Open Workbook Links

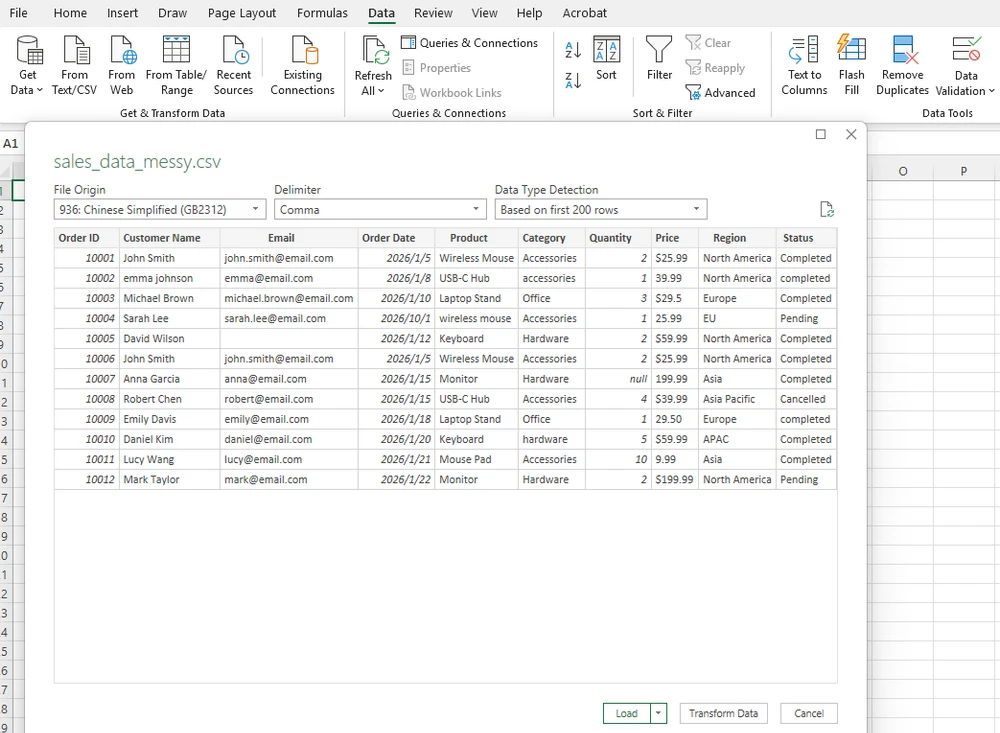(x=452, y=93)
